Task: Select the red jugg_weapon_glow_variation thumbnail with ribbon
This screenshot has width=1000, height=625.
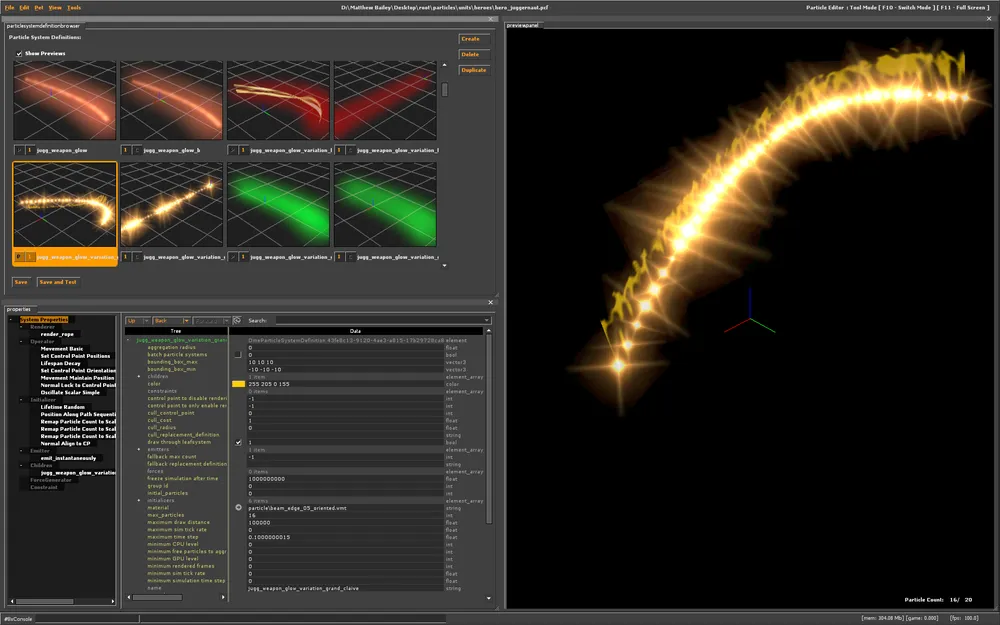Action: (279, 100)
